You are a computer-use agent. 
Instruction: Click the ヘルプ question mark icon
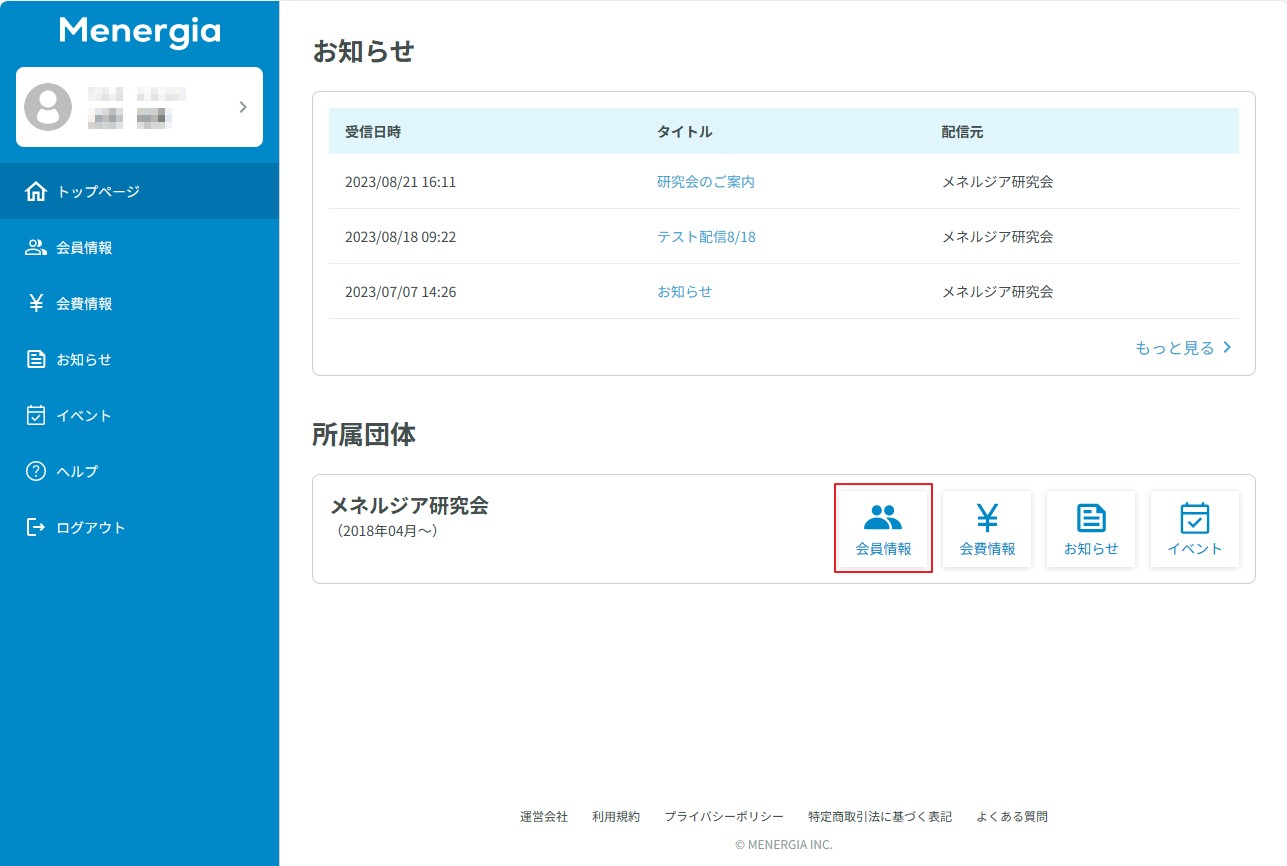click(x=36, y=471)
